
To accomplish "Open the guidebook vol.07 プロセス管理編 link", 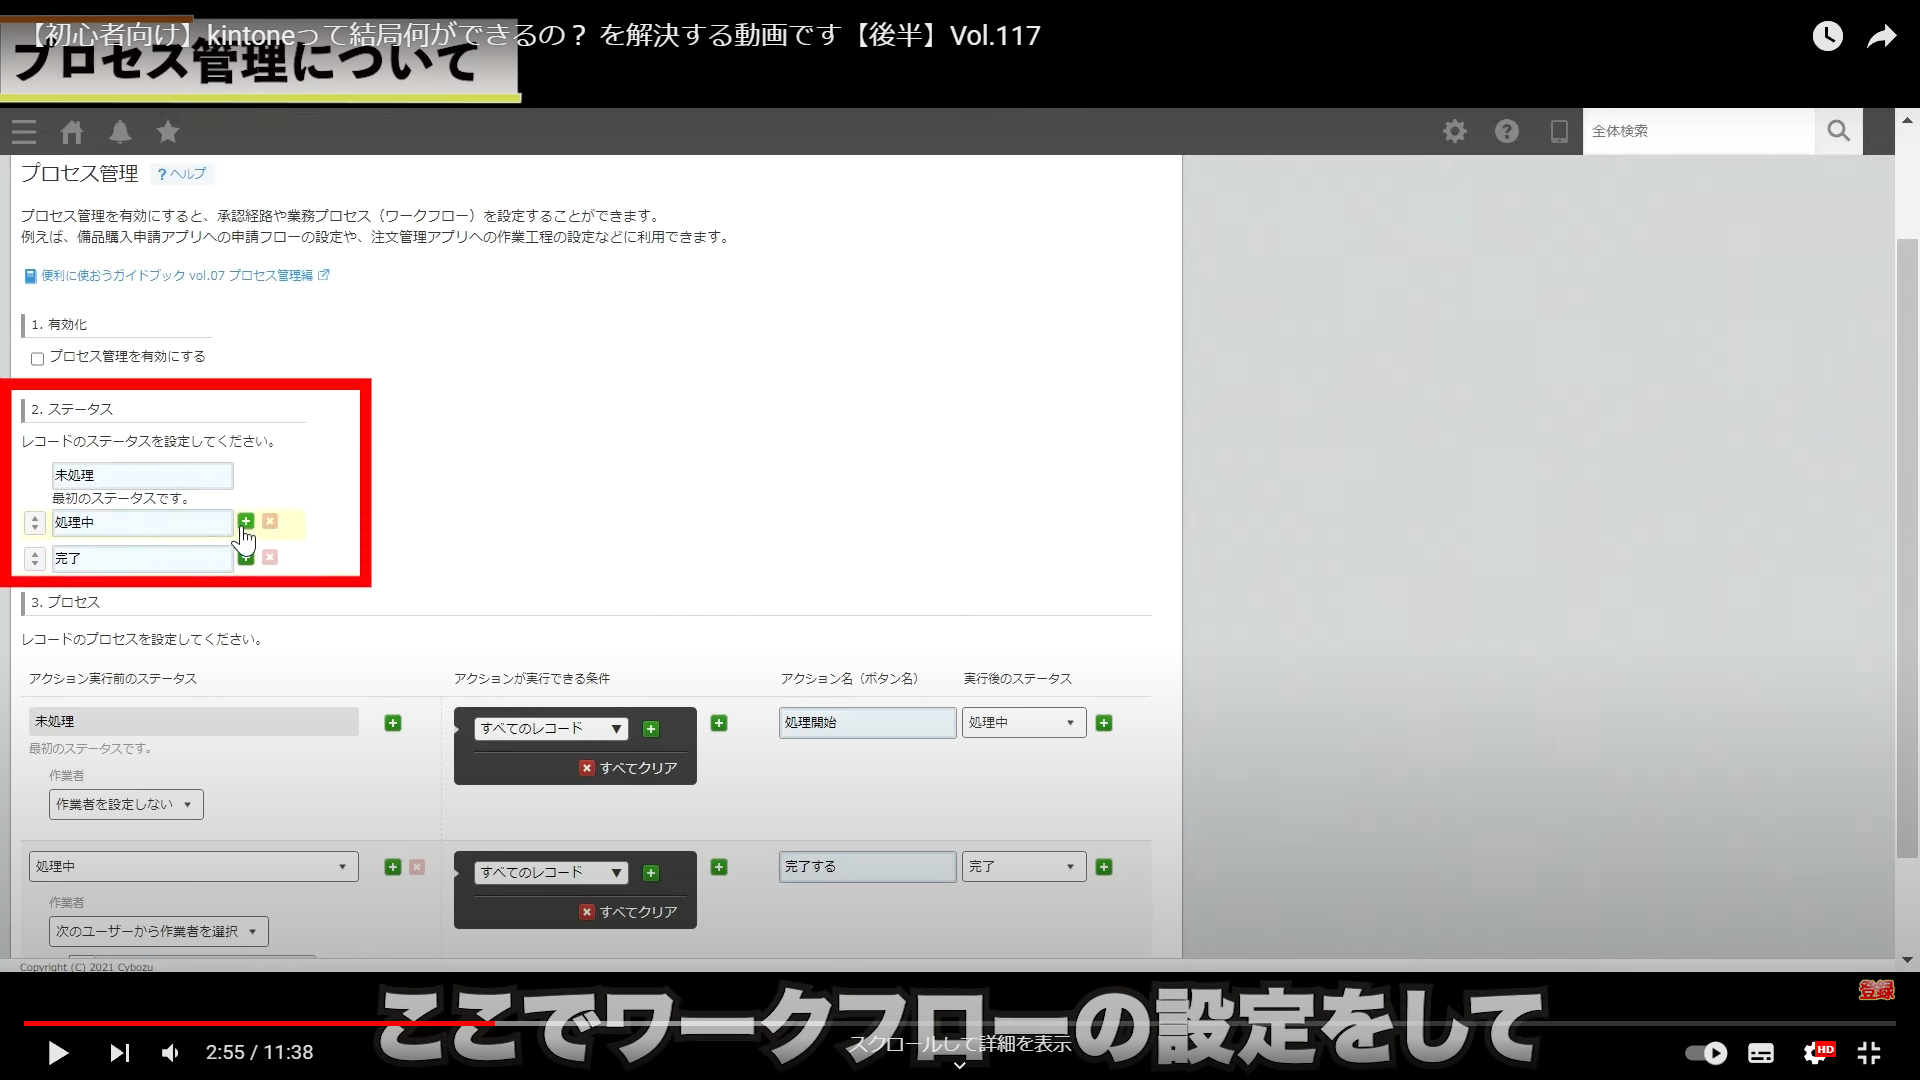I will [177, 275].
